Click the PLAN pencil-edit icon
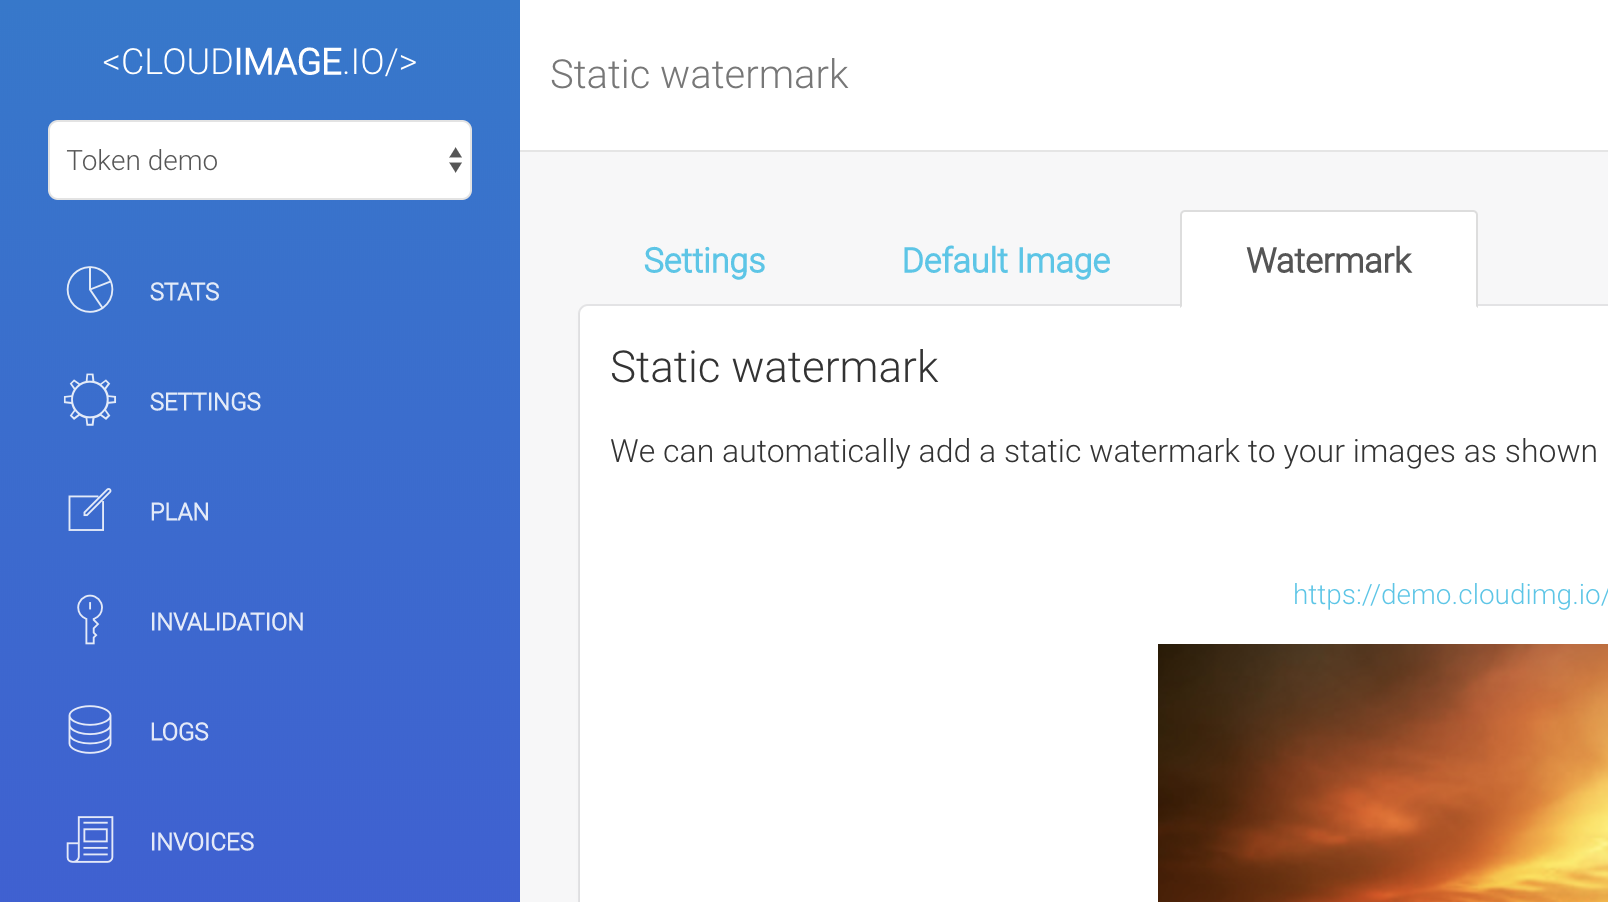The image size is (1608, 902). click(89, 510)
